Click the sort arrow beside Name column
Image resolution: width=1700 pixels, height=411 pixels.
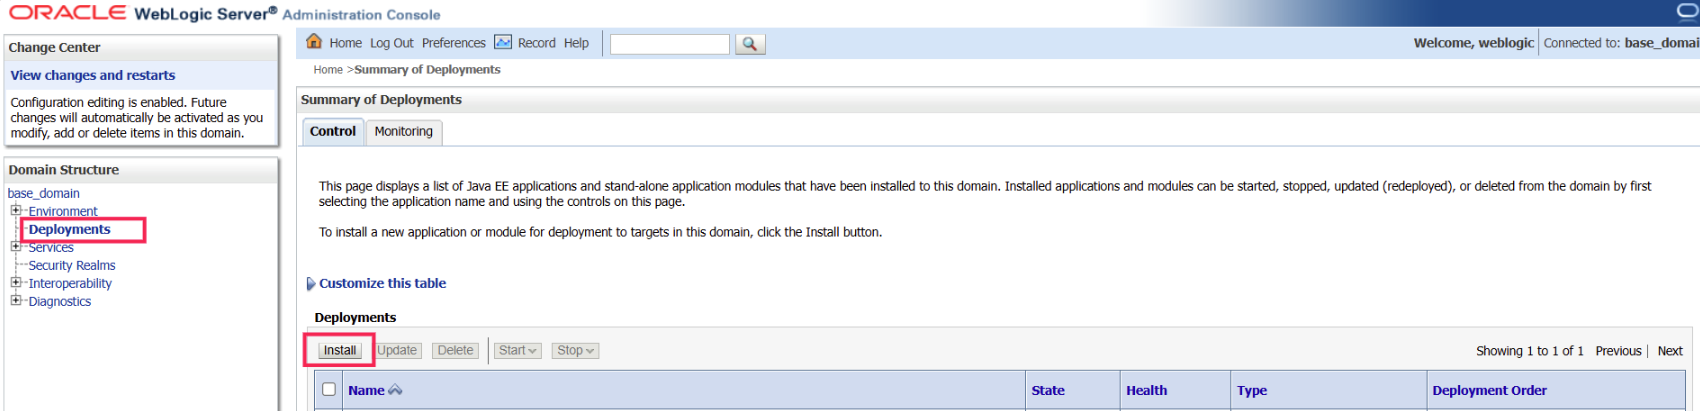395,390
